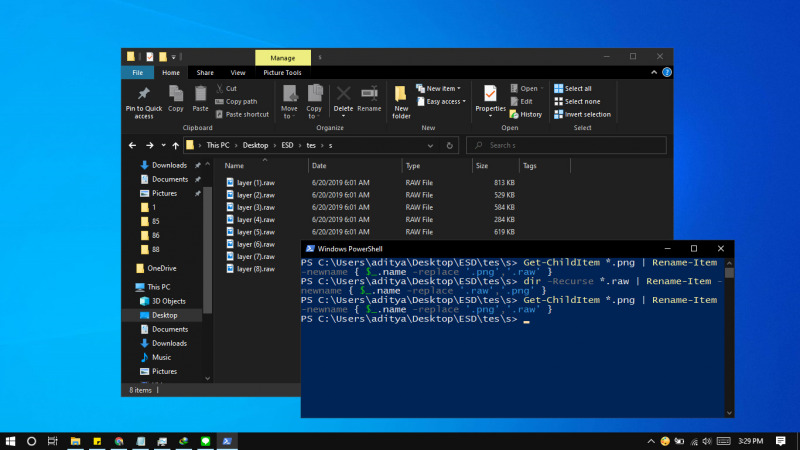Click Paste shortcut in ribbon
This screenshot has width=800, height=450.
pyautogui.click(x=242, y=114)
